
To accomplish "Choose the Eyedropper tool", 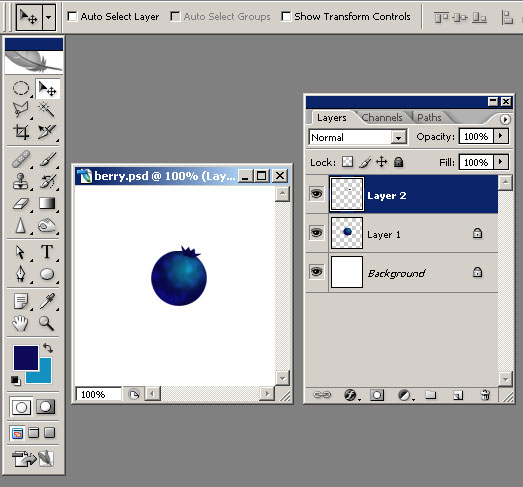I will tap(47, 301).
